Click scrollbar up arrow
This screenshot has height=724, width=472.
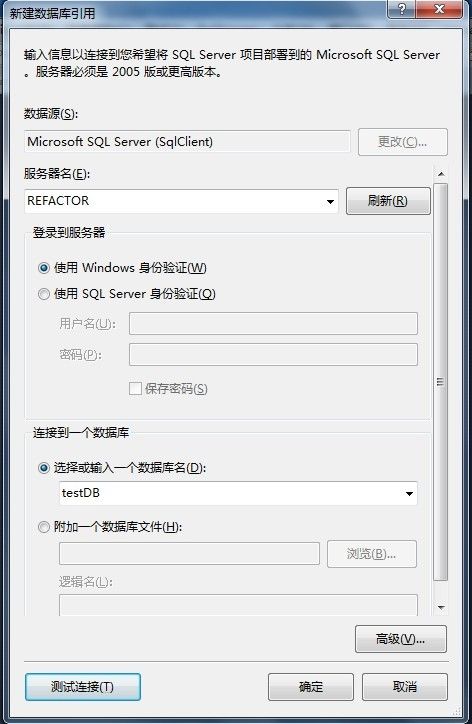coord(441,174)
